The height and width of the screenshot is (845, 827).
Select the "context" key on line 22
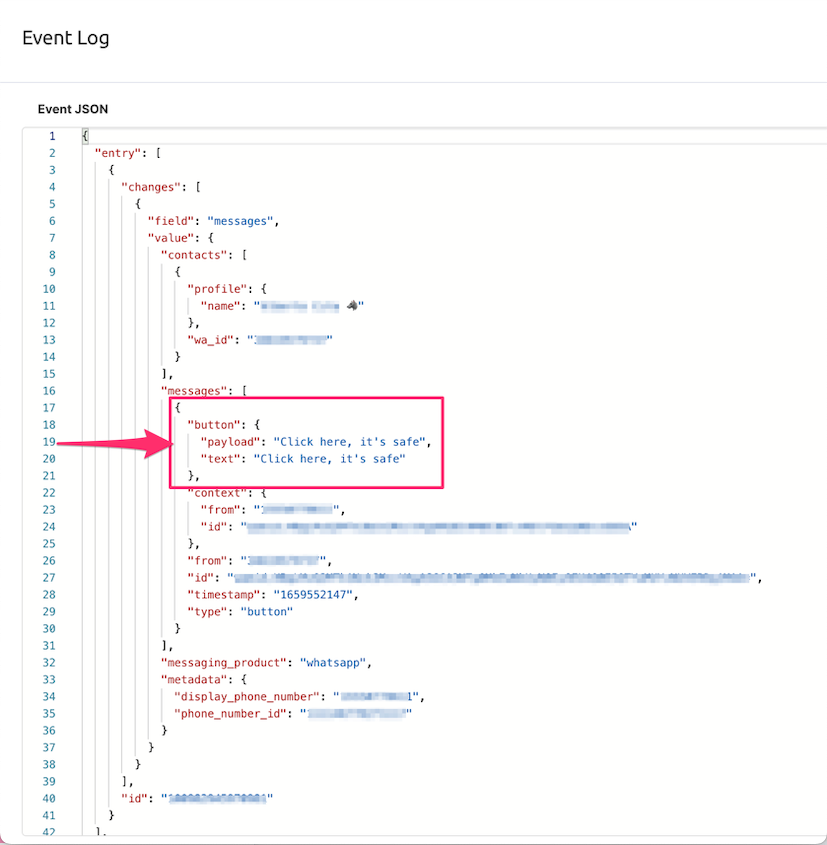pyautogui.click(x=217, y=492)
